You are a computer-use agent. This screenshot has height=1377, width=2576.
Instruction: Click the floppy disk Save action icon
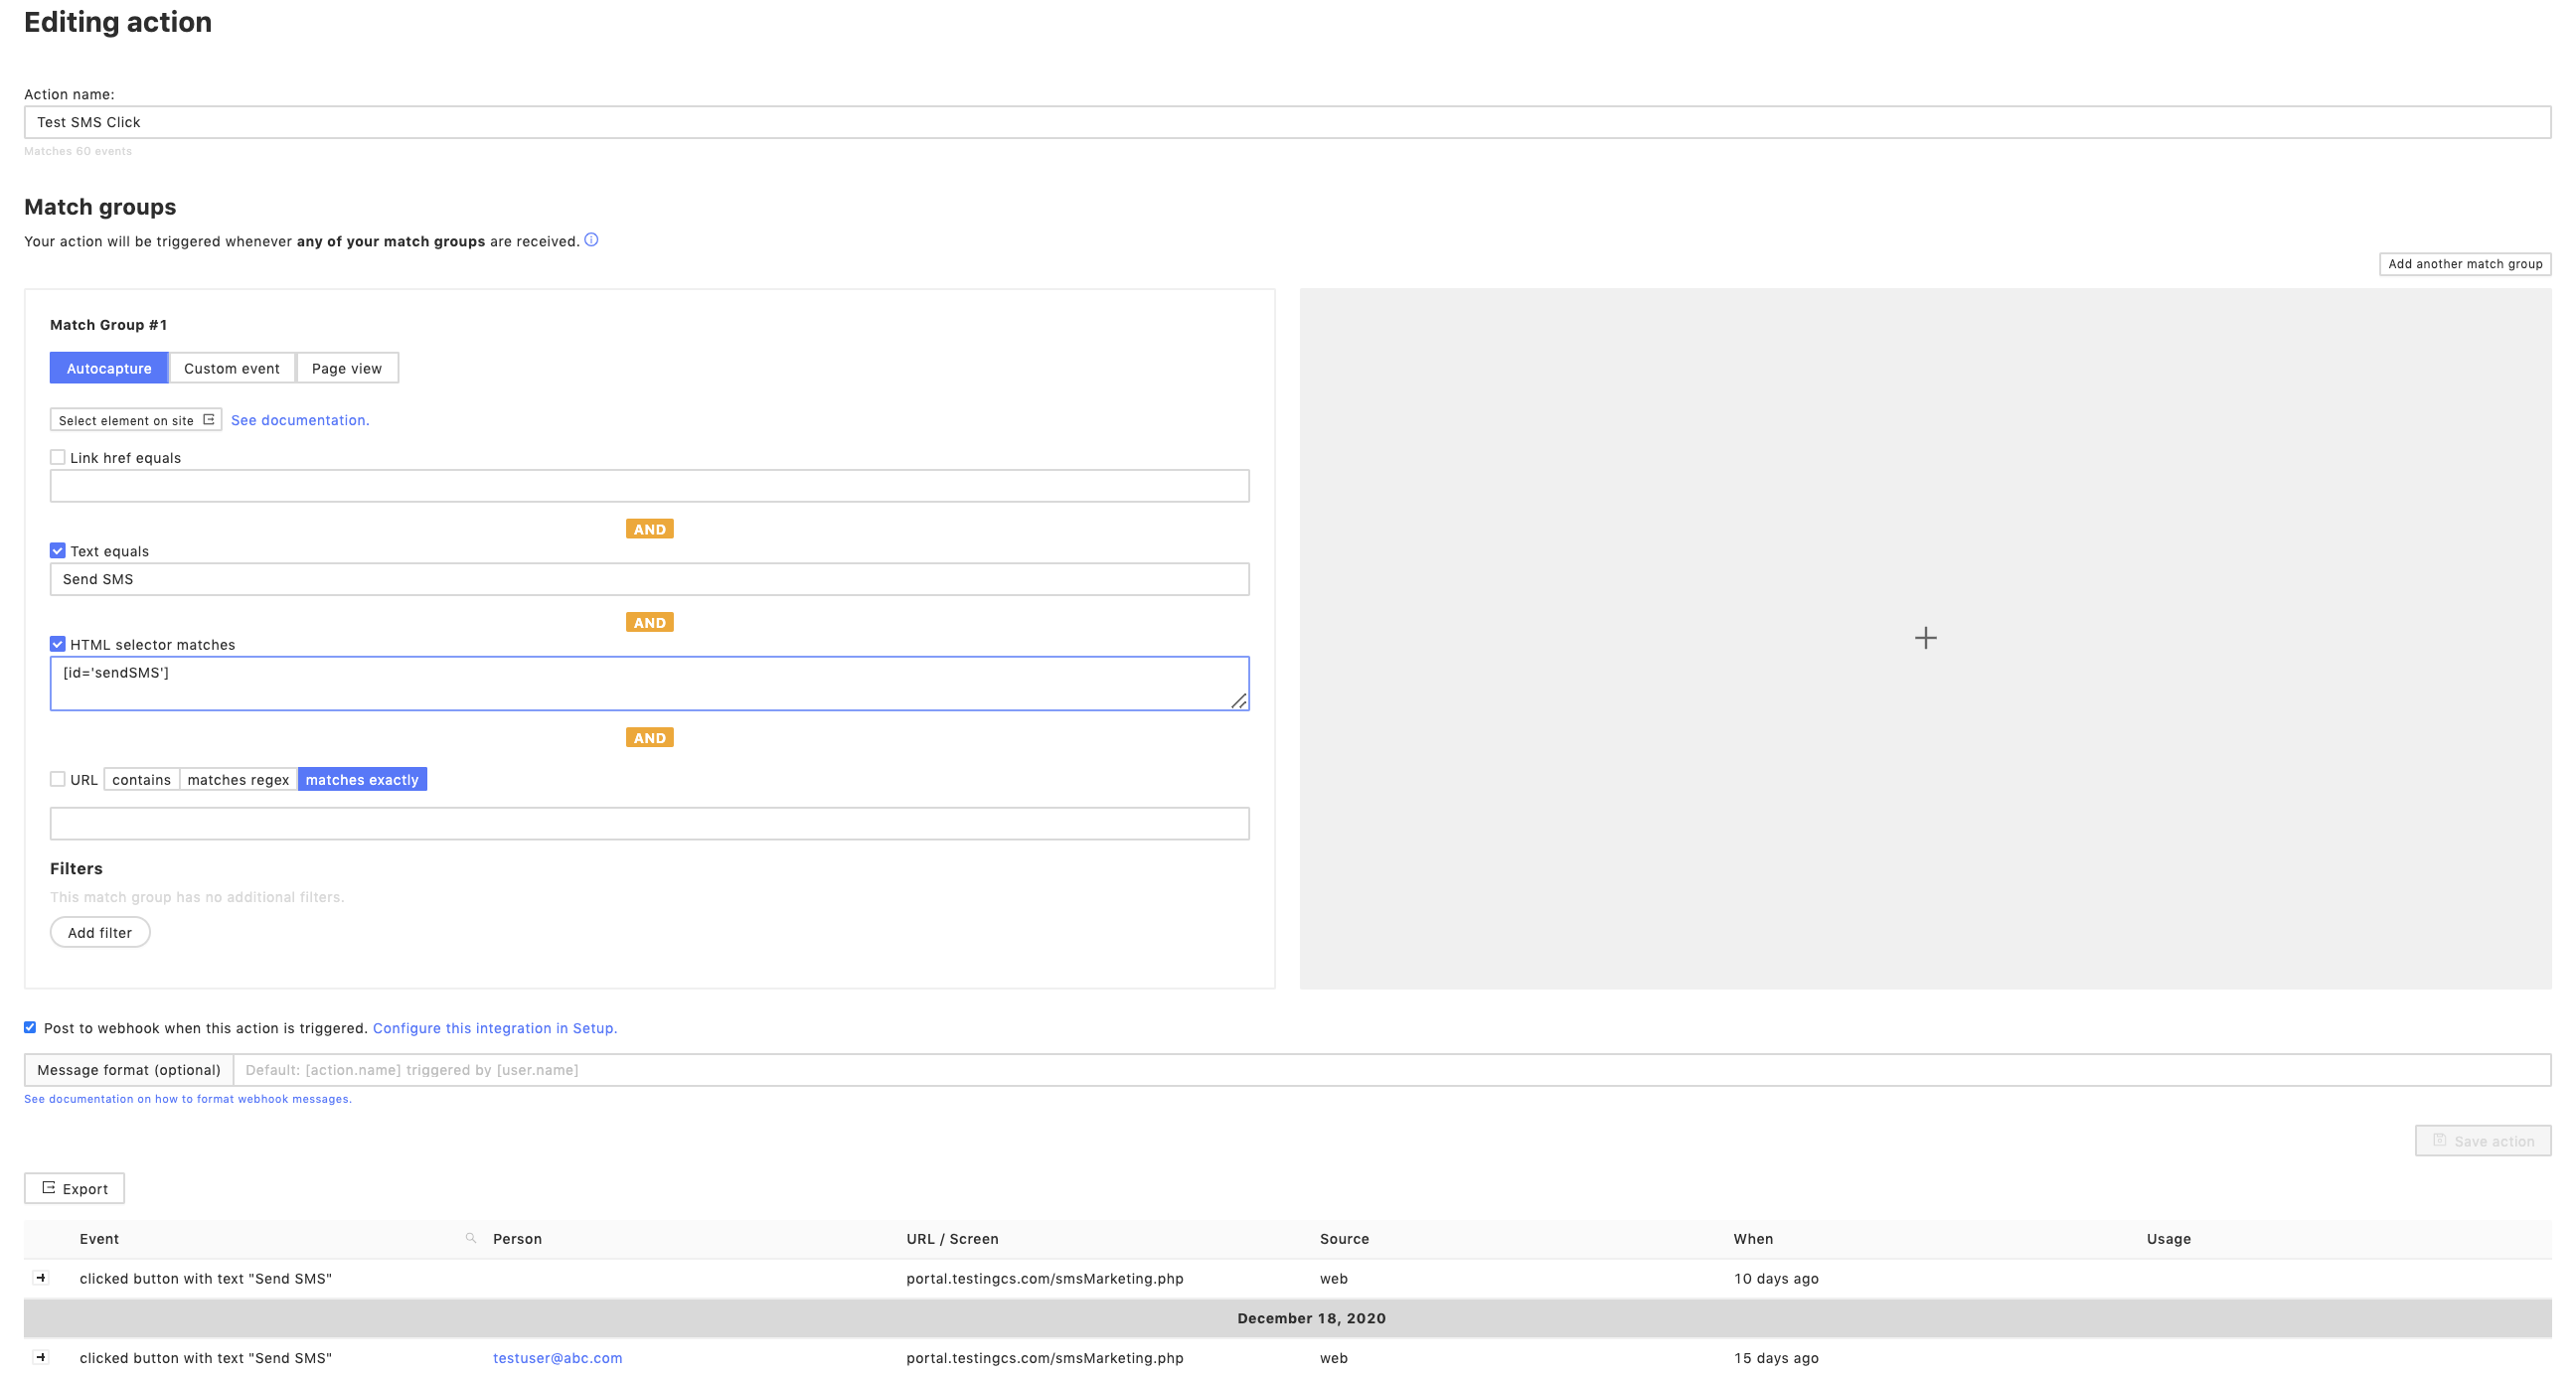(2440, 1140)
